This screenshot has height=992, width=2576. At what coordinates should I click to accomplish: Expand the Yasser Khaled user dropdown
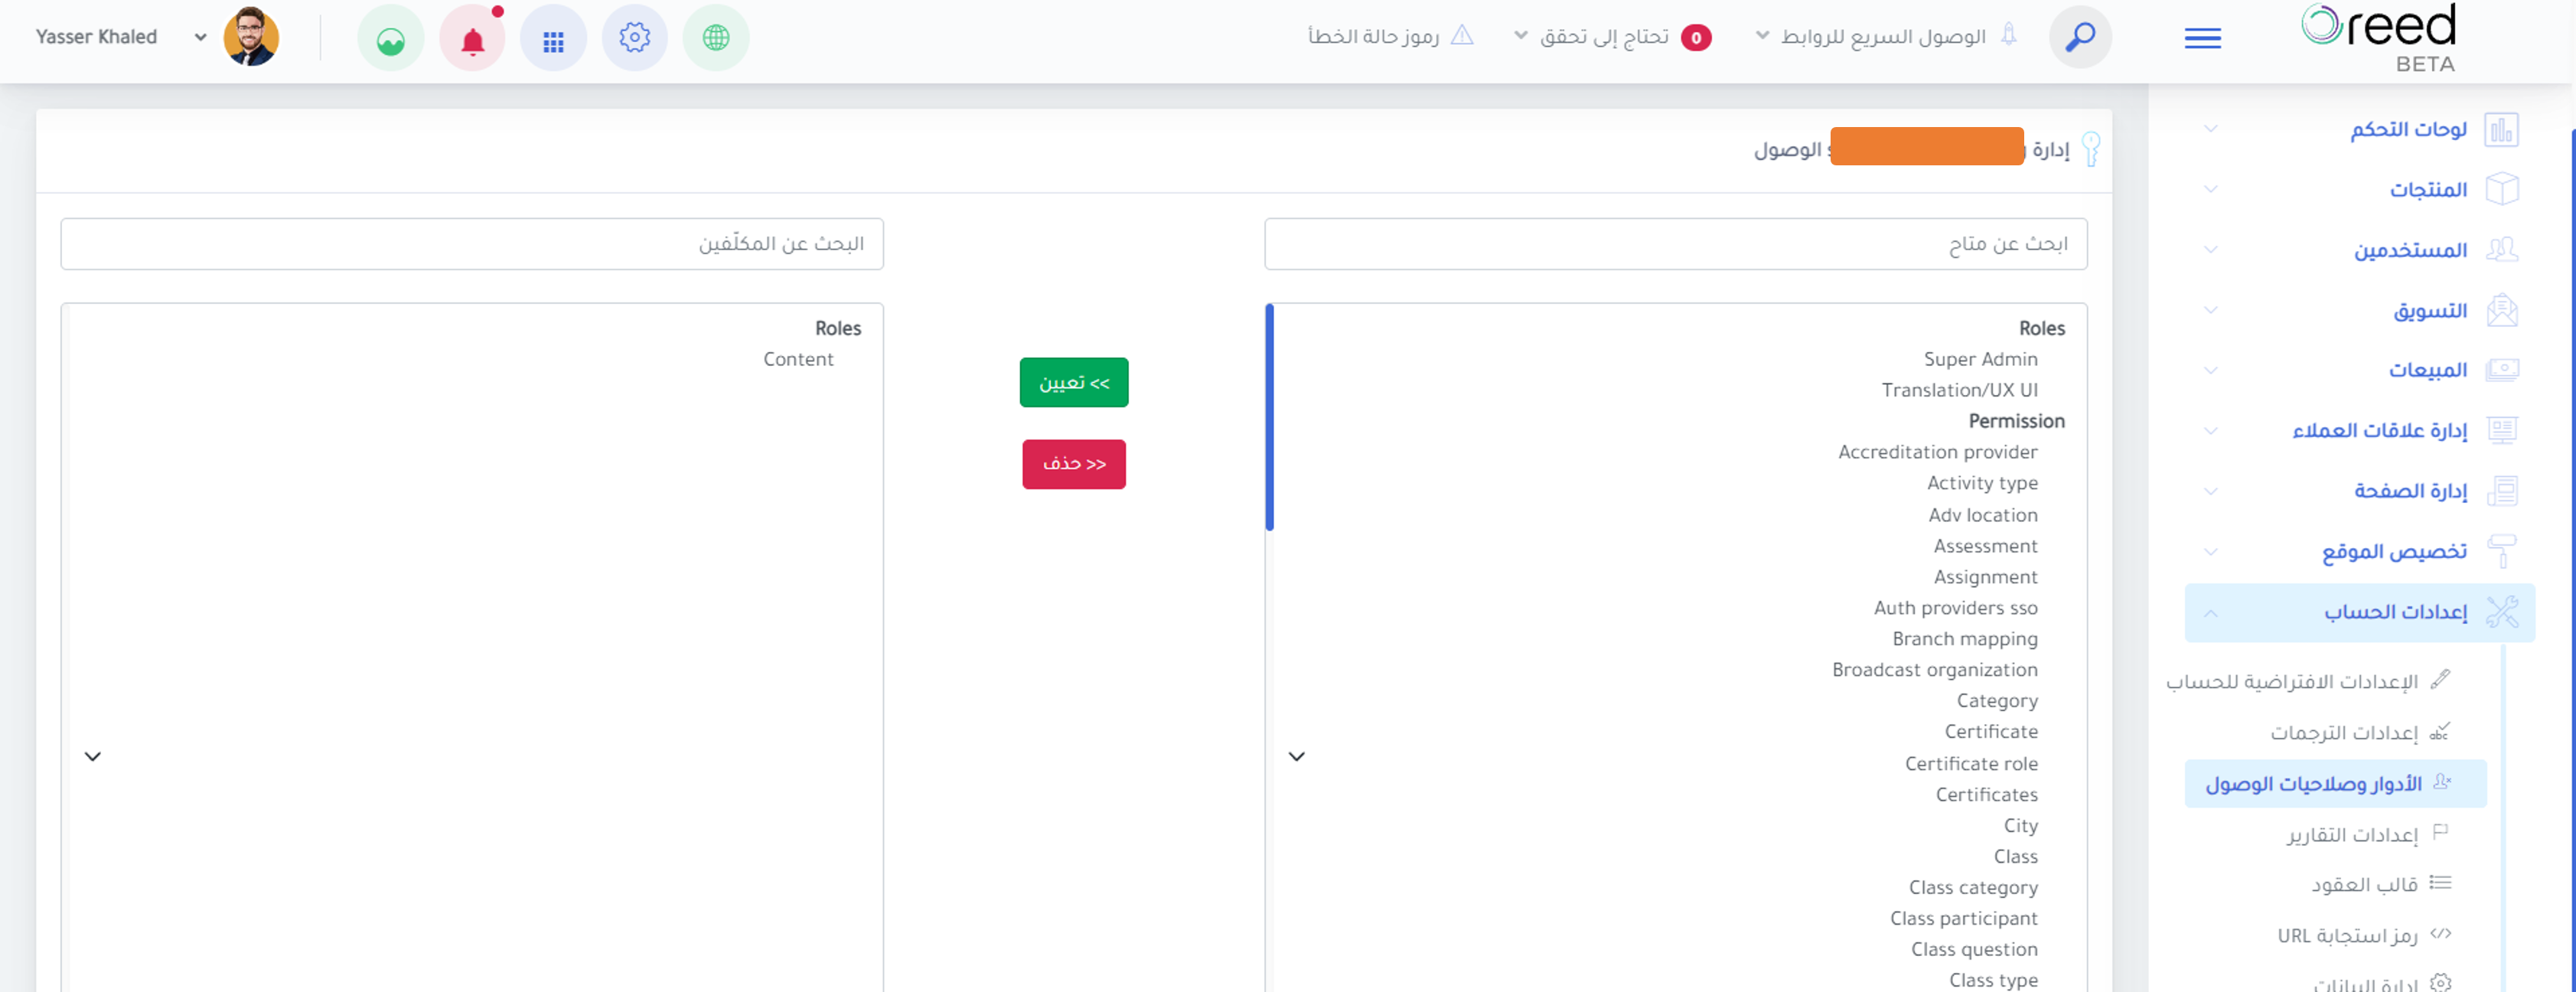coord(200,37)
